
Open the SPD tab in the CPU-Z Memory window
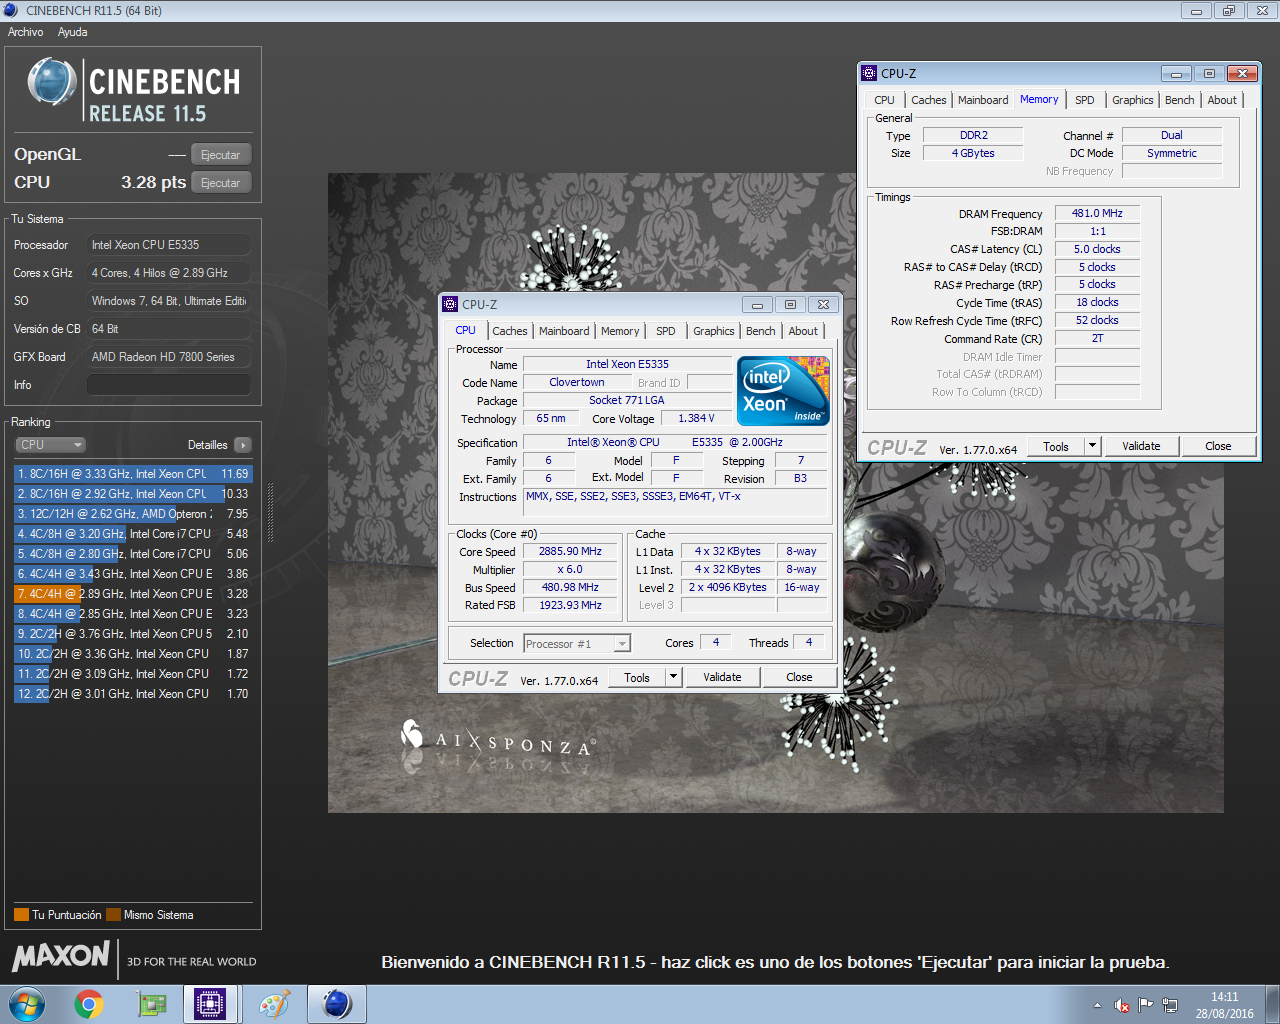click(1085, 100)
